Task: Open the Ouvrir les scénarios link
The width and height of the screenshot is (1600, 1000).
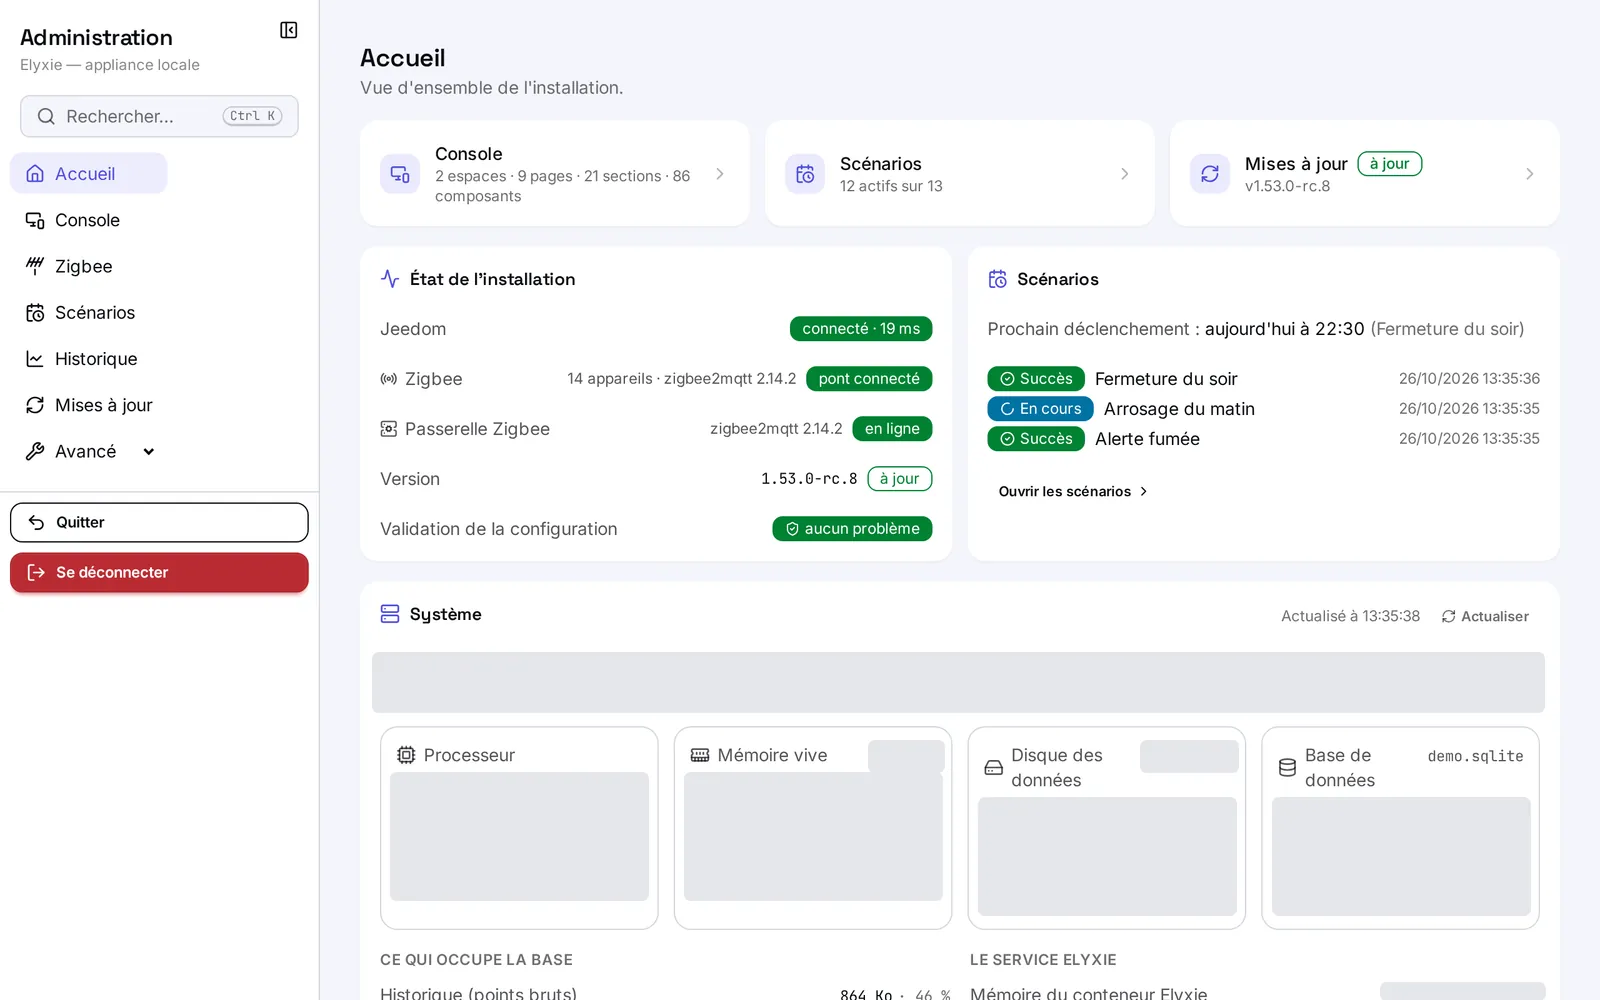Action: [x=1072, y=492]
